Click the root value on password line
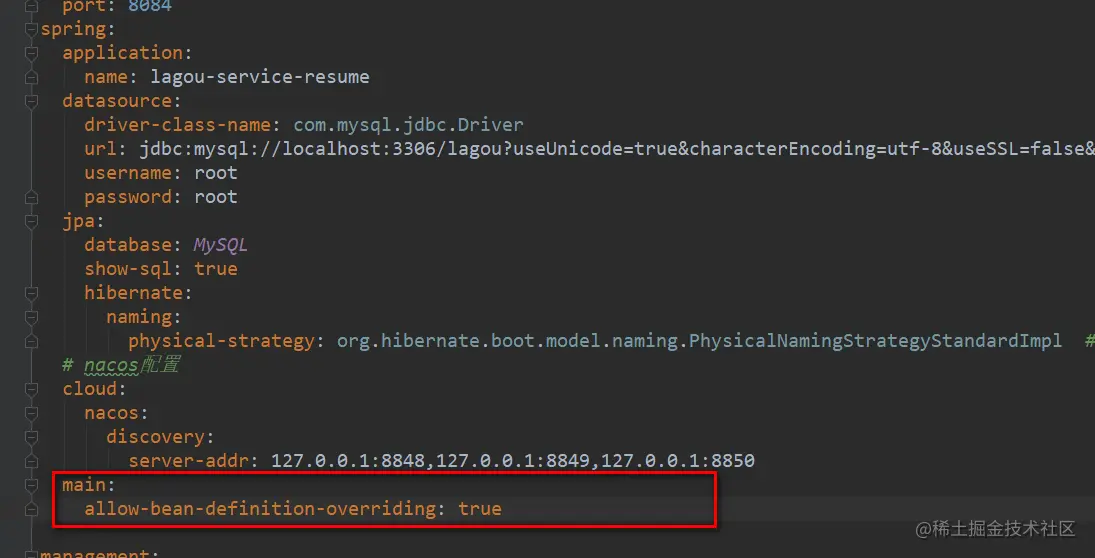This screenshot has height=558, width=1095. 216,198
